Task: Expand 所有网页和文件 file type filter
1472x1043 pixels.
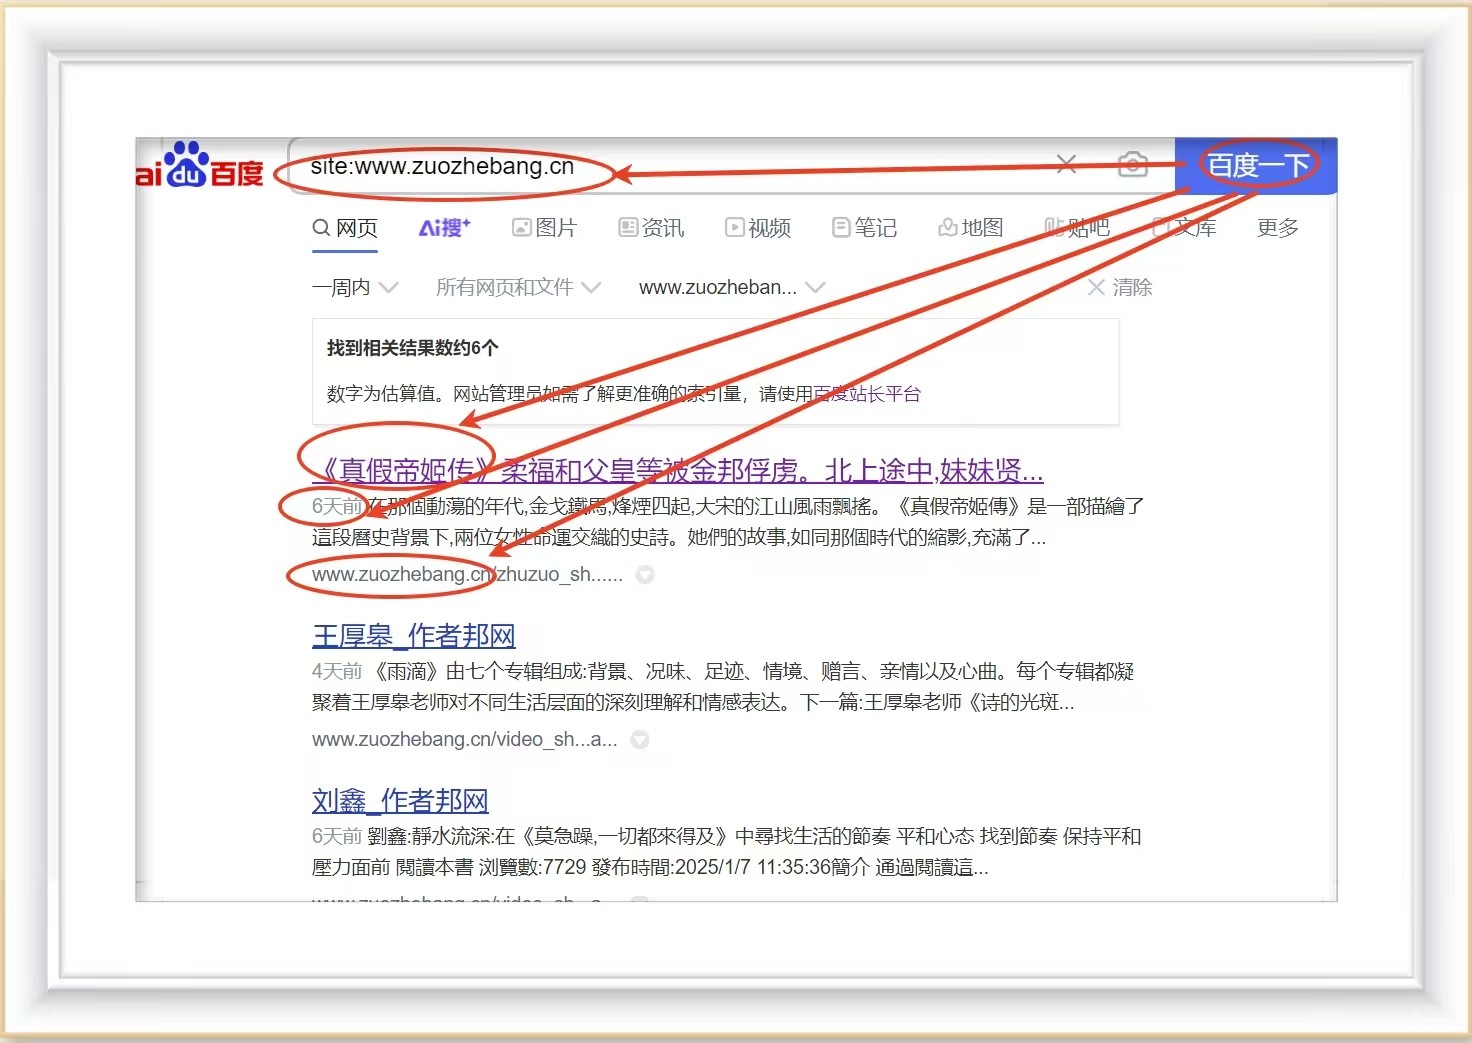Action: 518,288
